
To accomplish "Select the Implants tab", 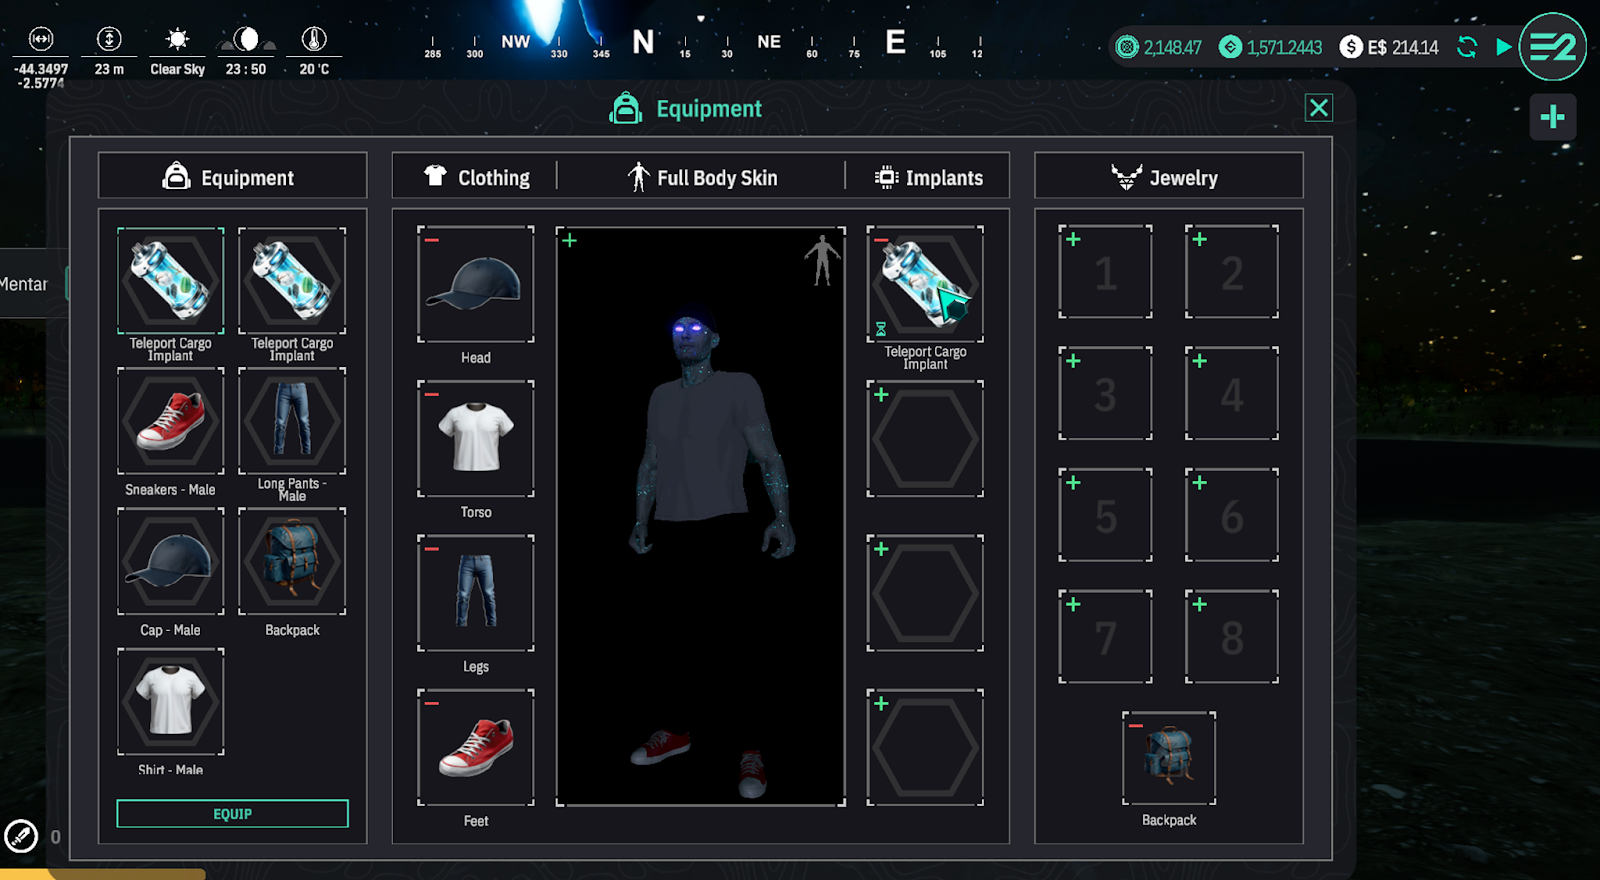I will coord(929,178).
